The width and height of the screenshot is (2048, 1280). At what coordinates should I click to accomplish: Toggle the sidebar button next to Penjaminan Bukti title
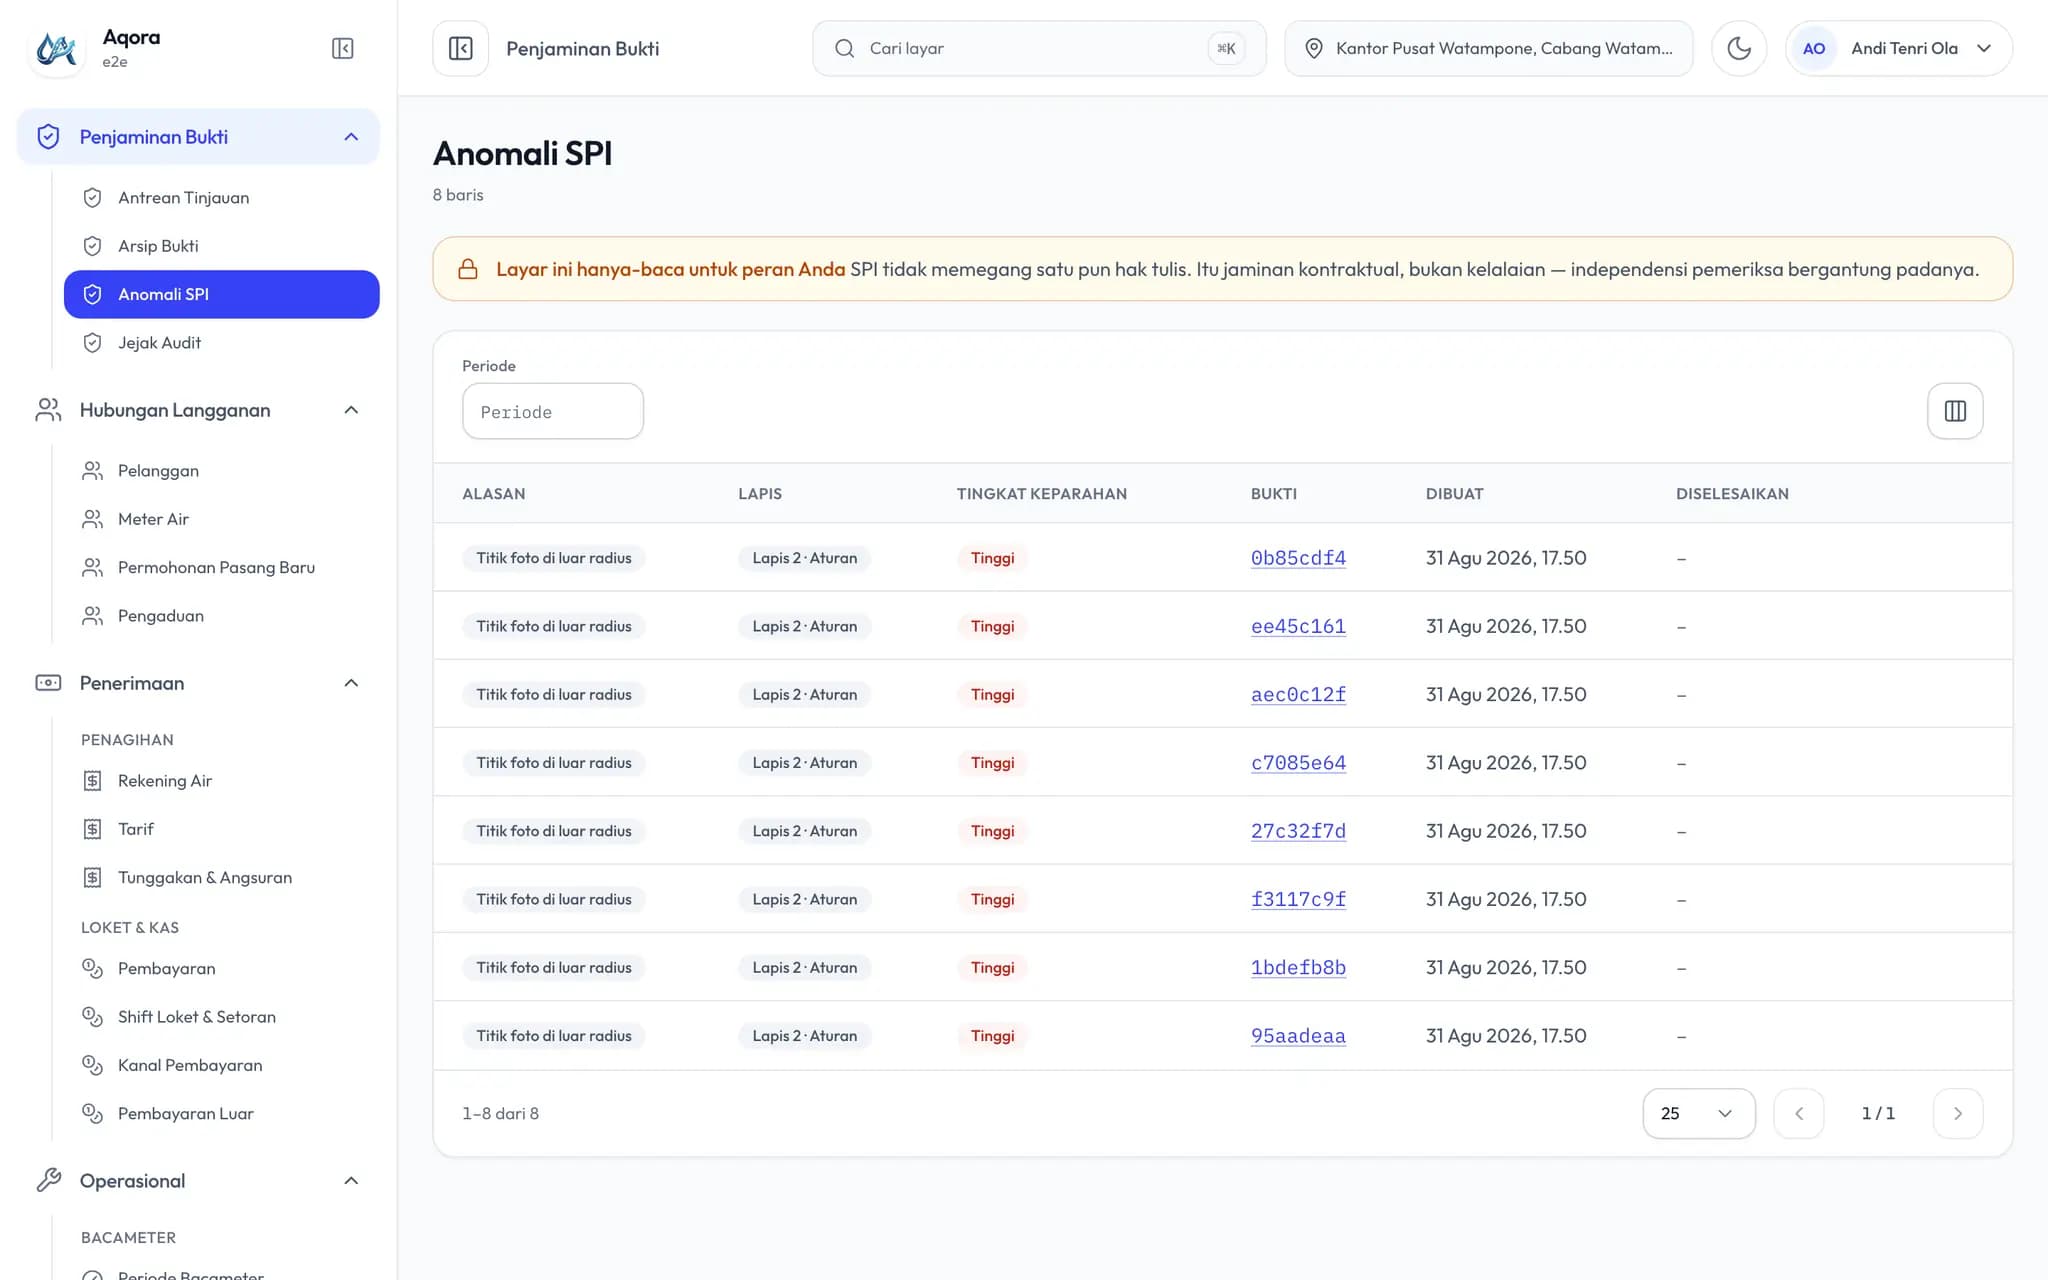pyautogui.click(x=461, y=48)
